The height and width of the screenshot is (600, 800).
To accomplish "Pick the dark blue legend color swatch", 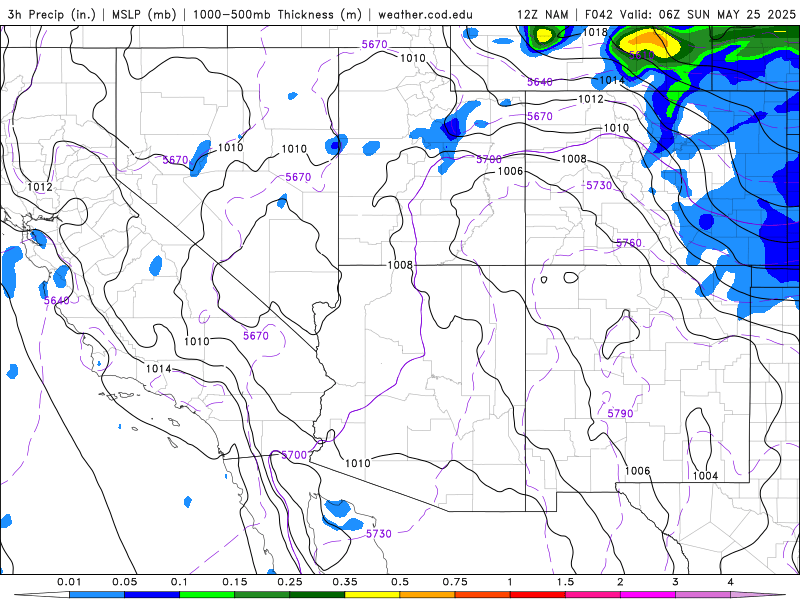I will [152, 595].
